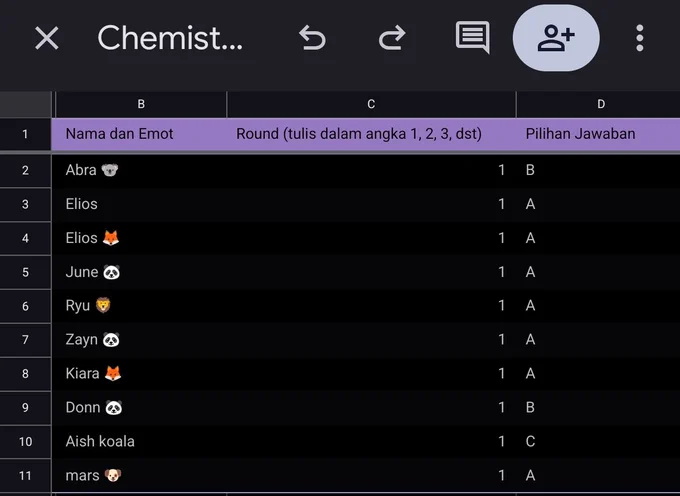Select row 1 header number
Image resolution: width=680 pixels, height=496 pixels.
tap(25, 134)
